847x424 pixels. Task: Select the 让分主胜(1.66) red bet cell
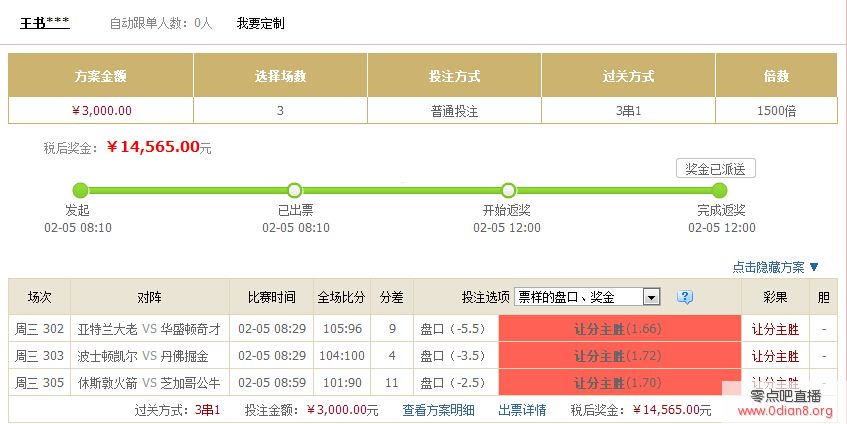[x=620, y=328]
